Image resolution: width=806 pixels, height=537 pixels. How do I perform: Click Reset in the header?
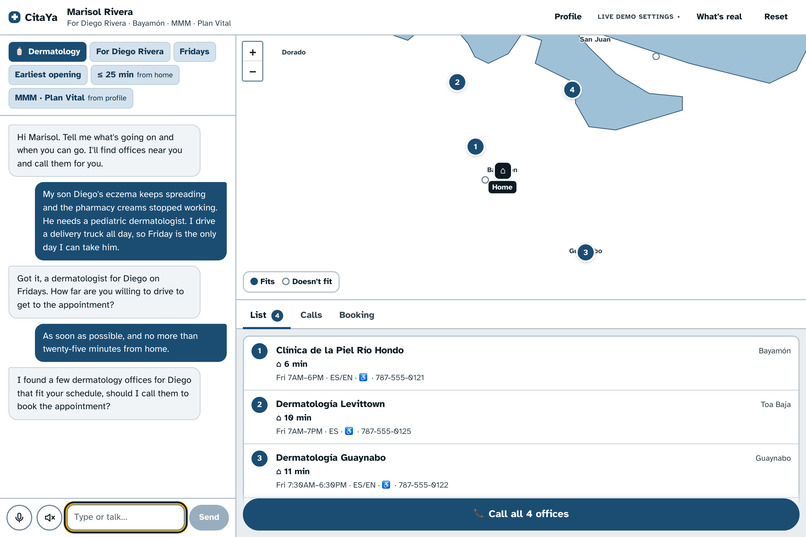775,16
